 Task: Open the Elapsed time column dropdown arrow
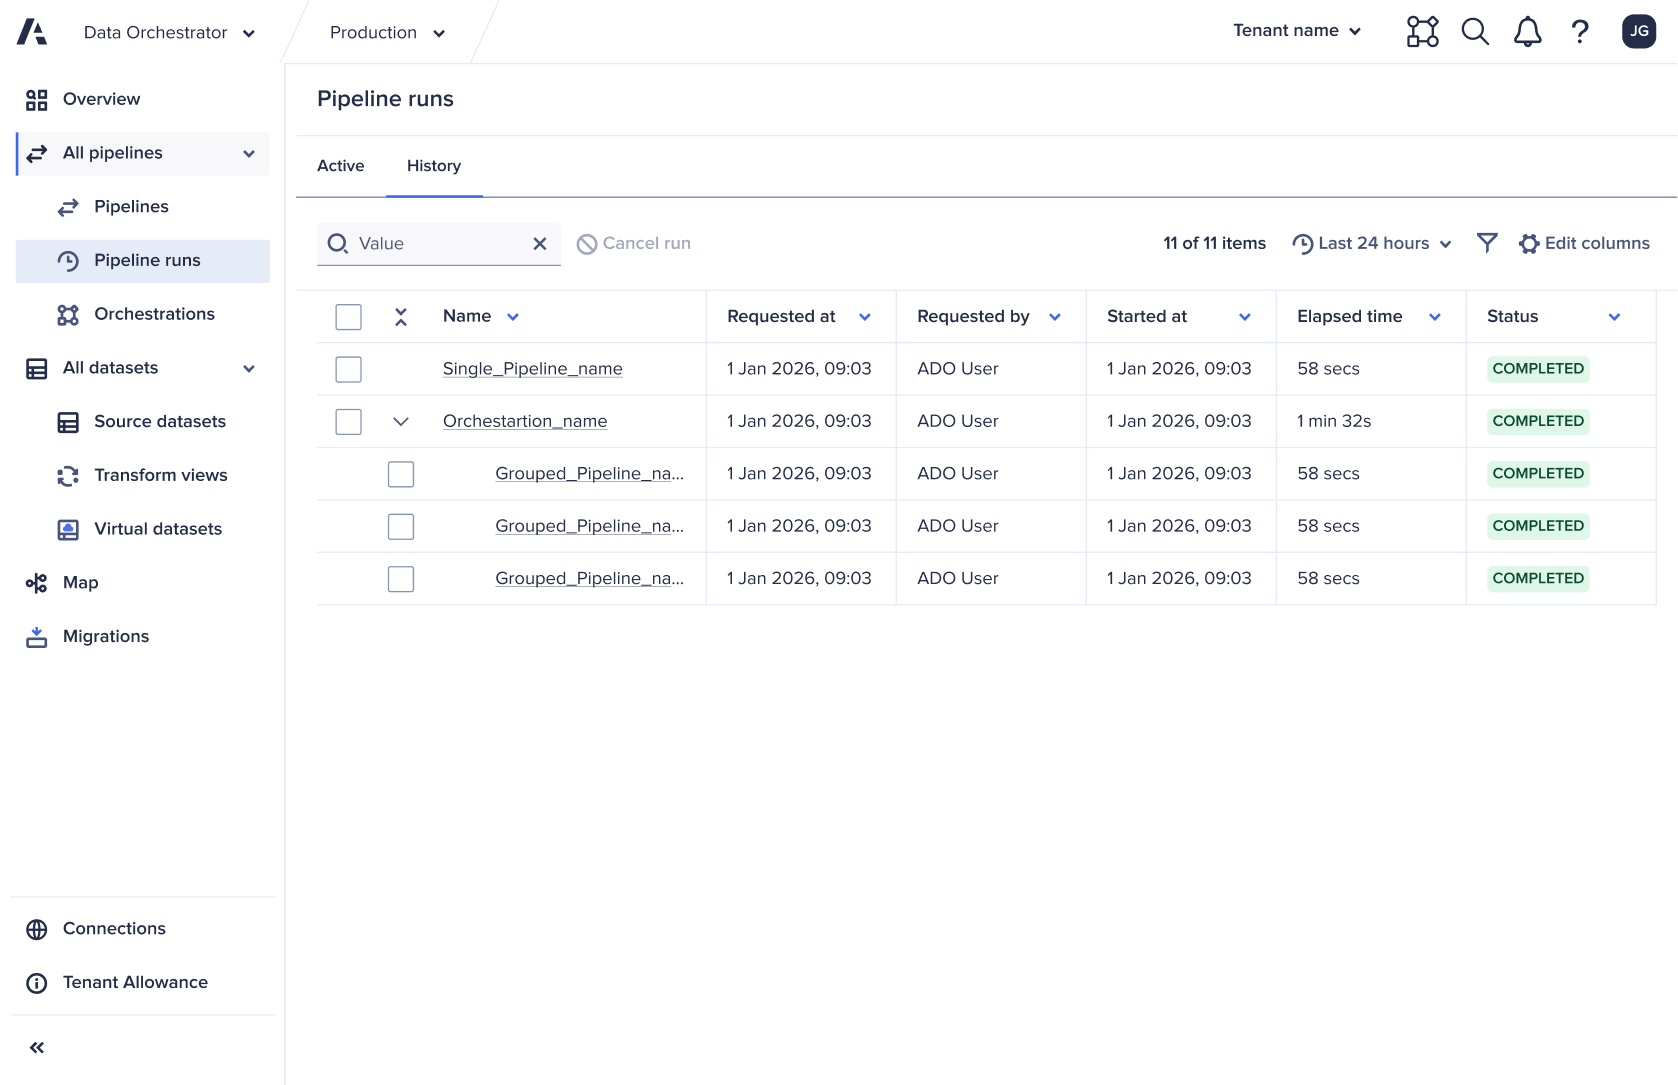click(1435, 317)
